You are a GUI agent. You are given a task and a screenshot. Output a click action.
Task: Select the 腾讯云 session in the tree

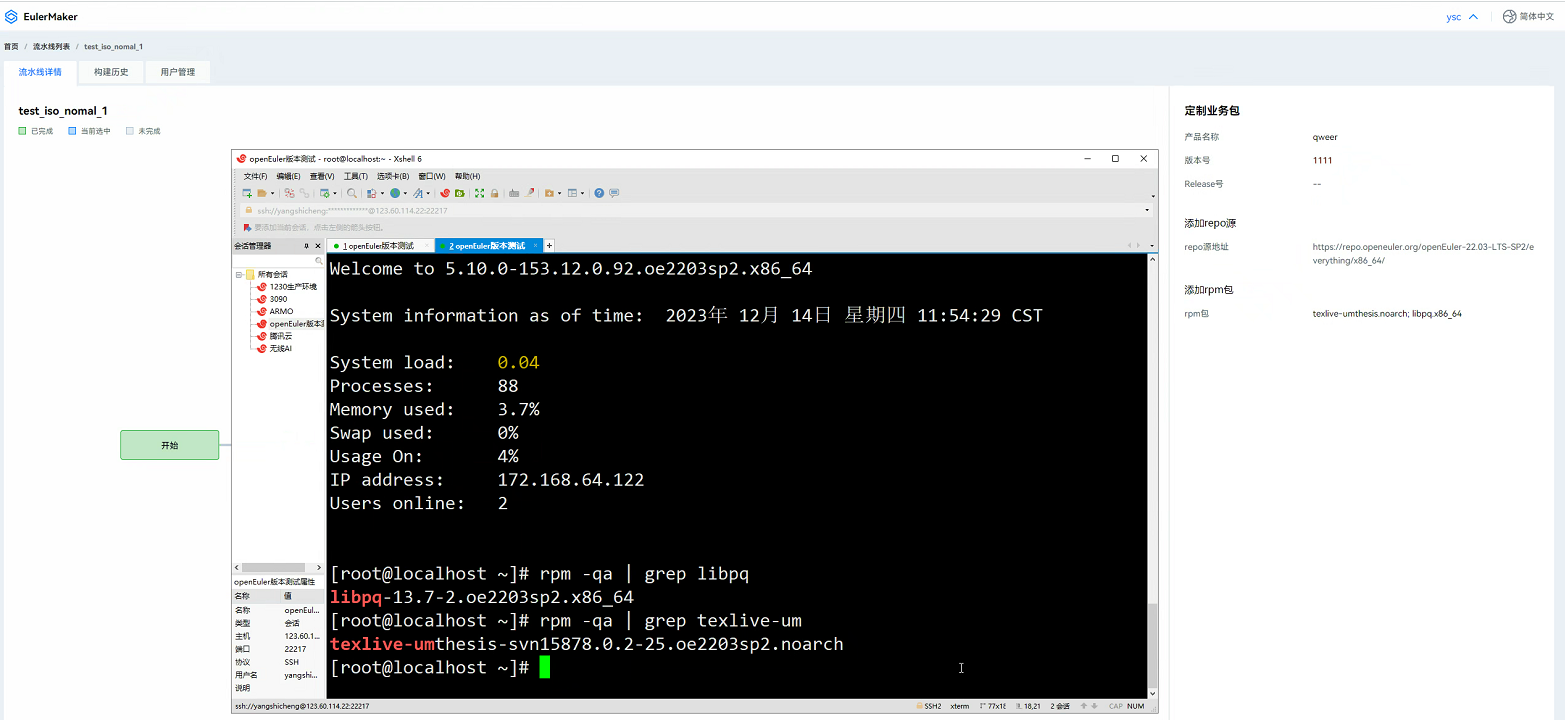click(x=281, y=336)
